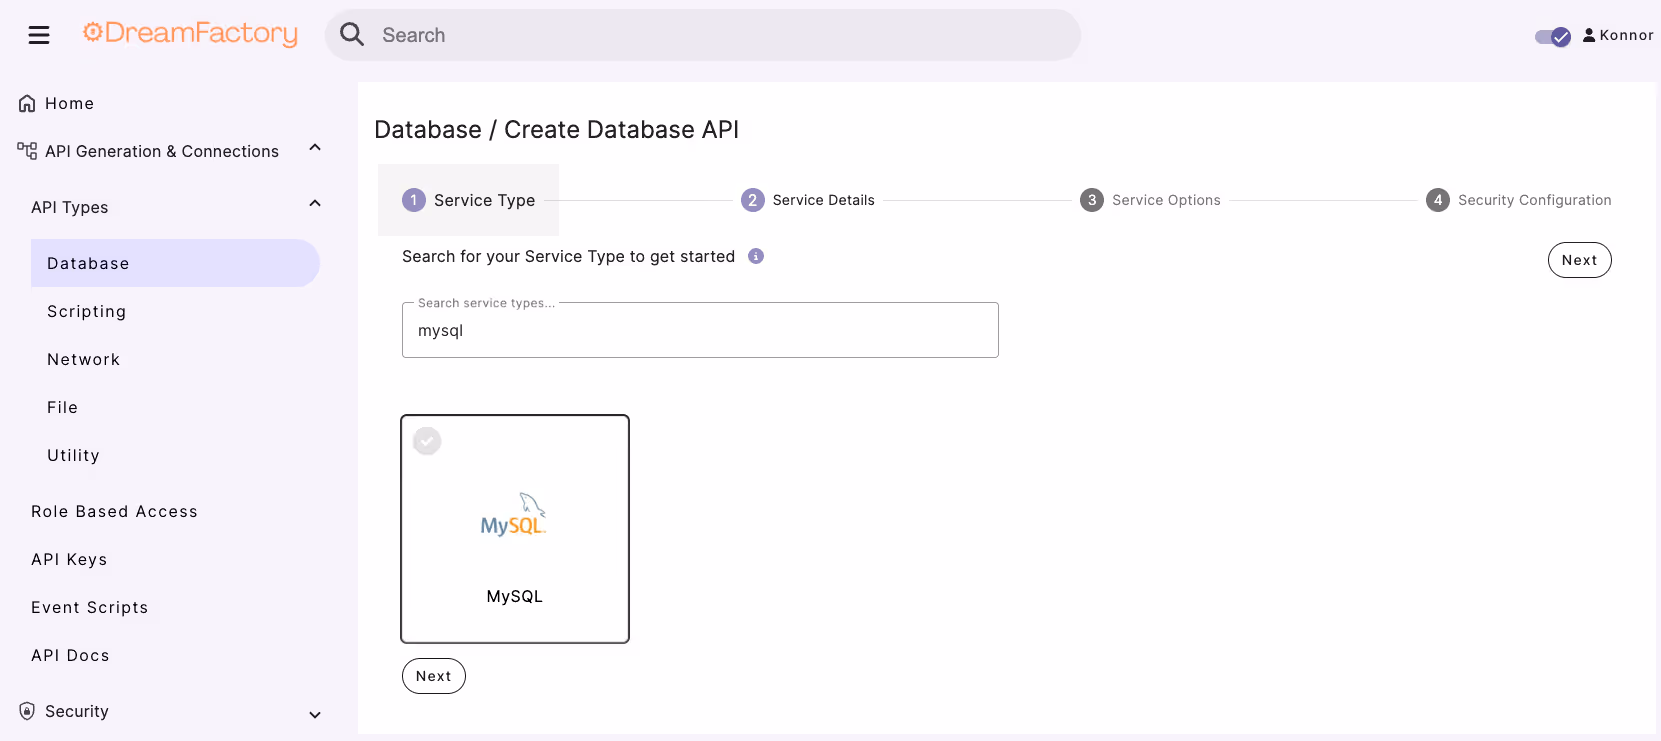Click the search magnifier icon
The width and height of the screenshot is (1661, 741).
352,35
